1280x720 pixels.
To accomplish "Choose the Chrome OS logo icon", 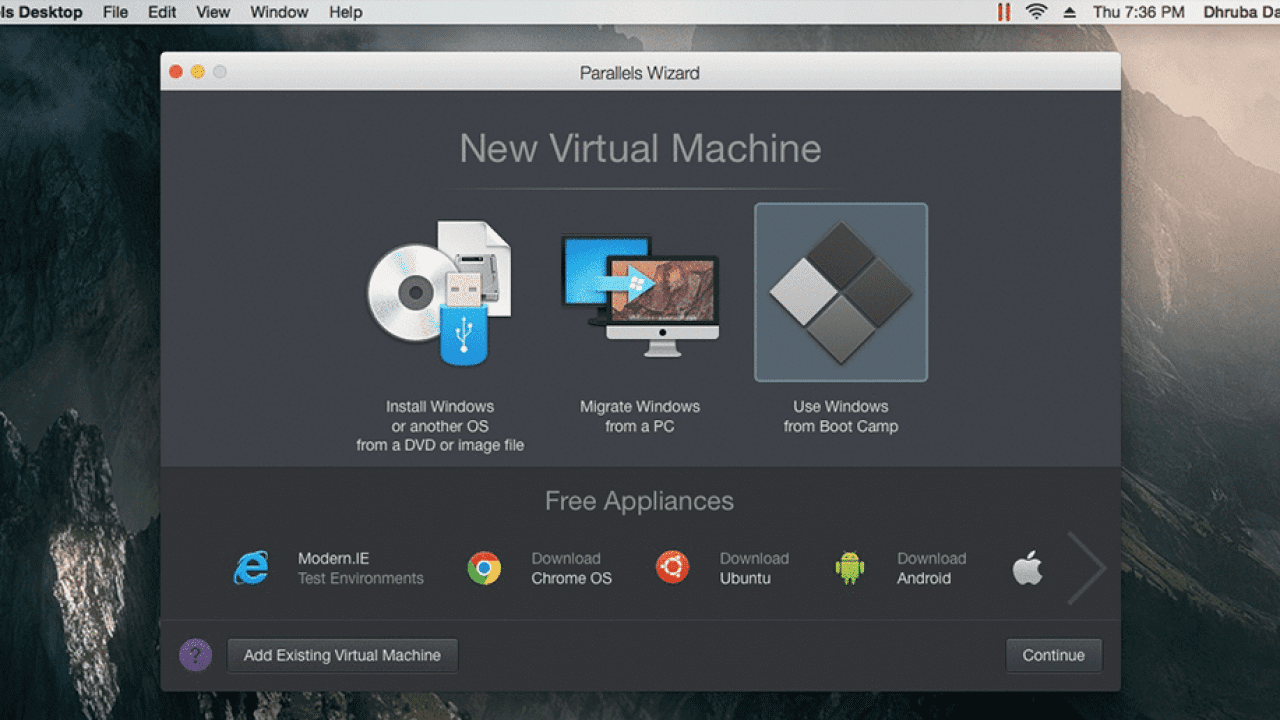I will tap(484, 568).
